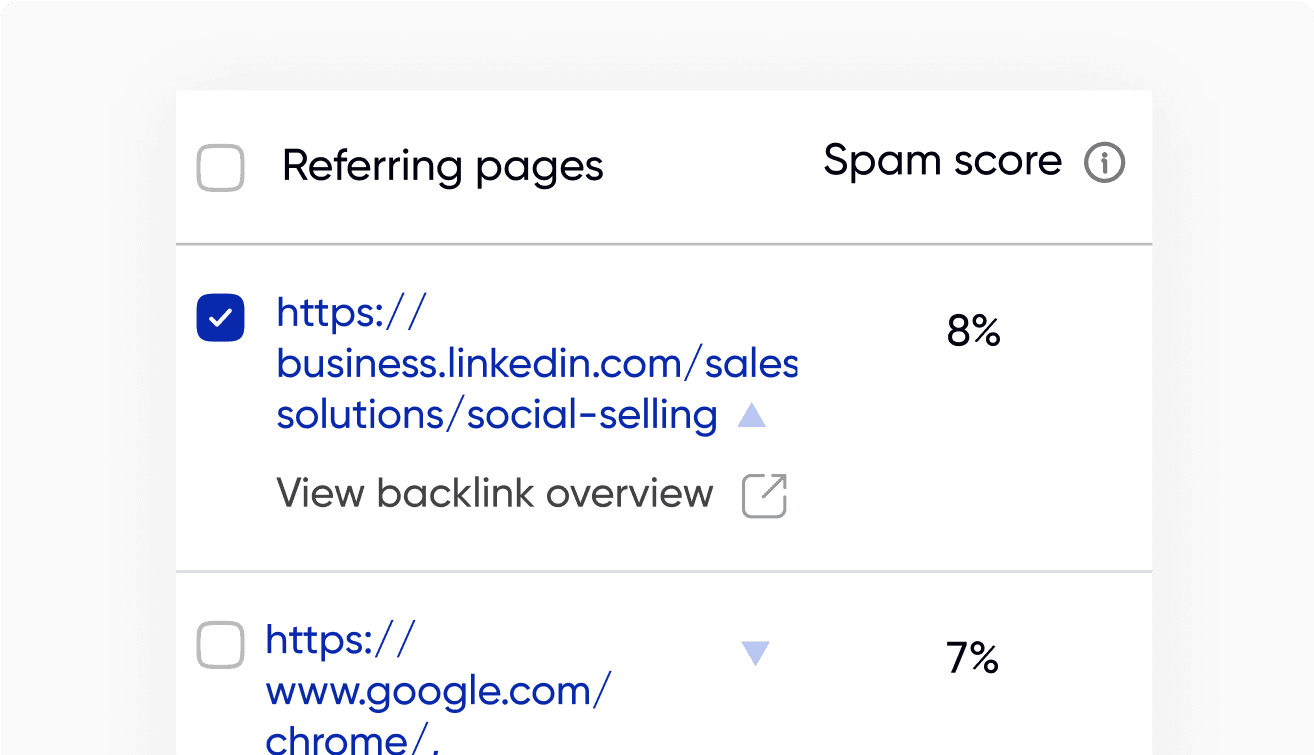Check the Google Chrome referring page checkbox
Viewport: 1314px width, 755px height.
220,645
